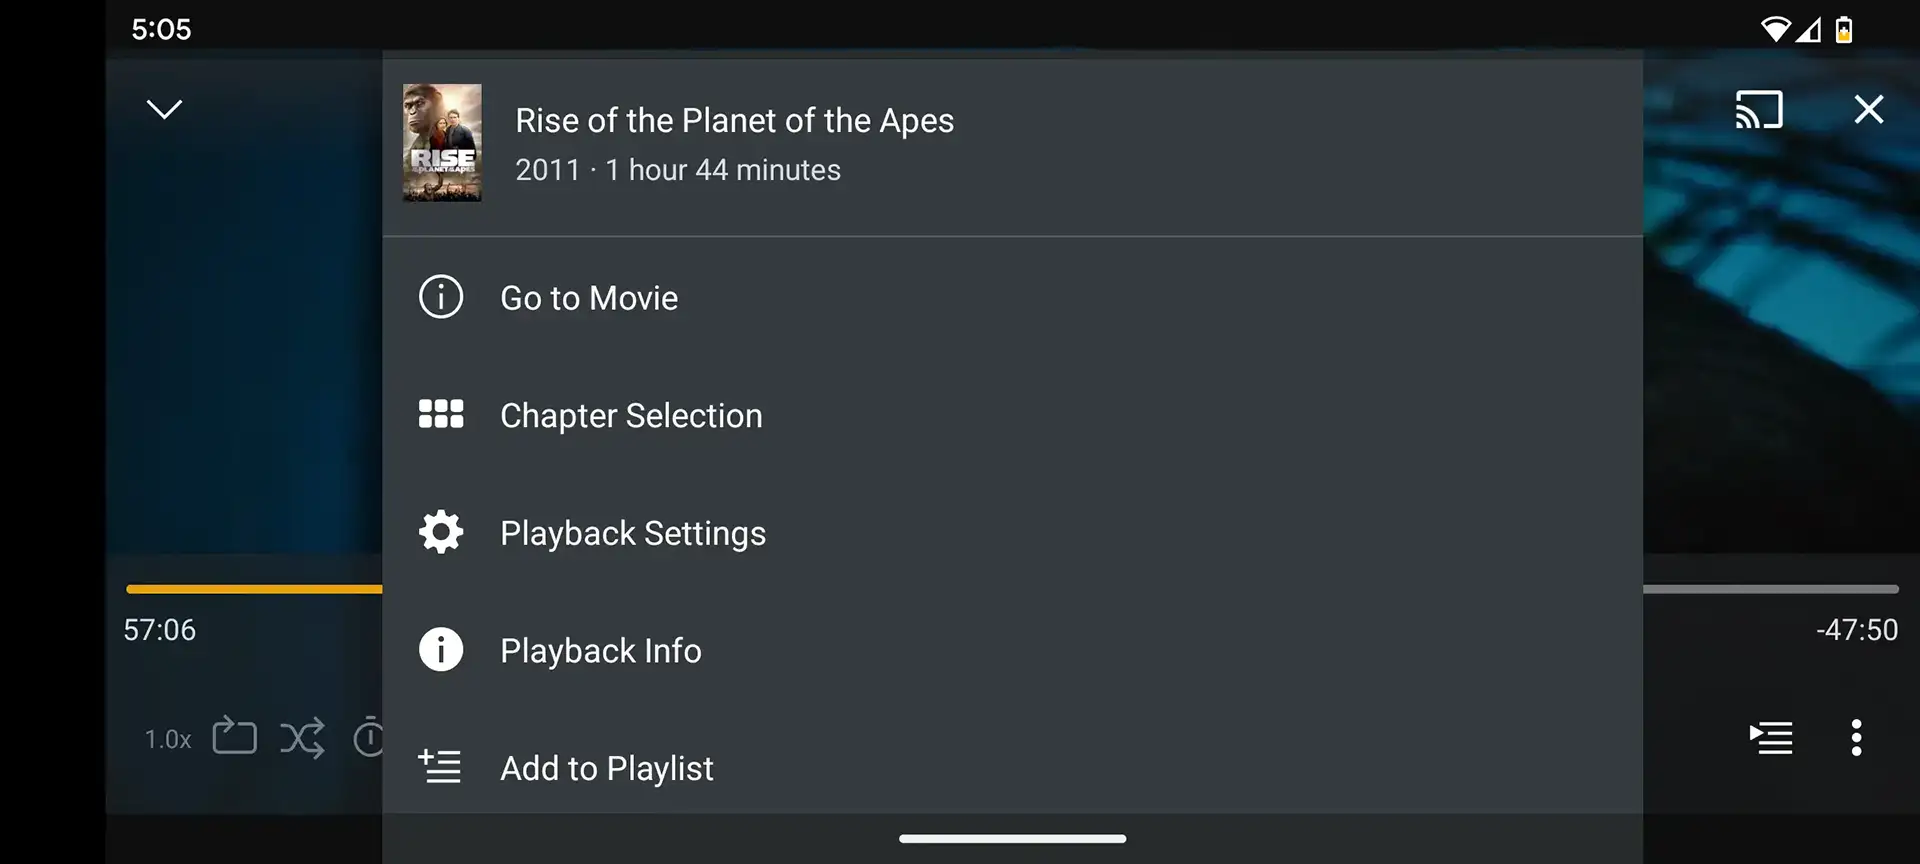The height and width of the screenshot is (864, 1920).
Task: Collapse the player with the down chevron
Action: (164, 108)
